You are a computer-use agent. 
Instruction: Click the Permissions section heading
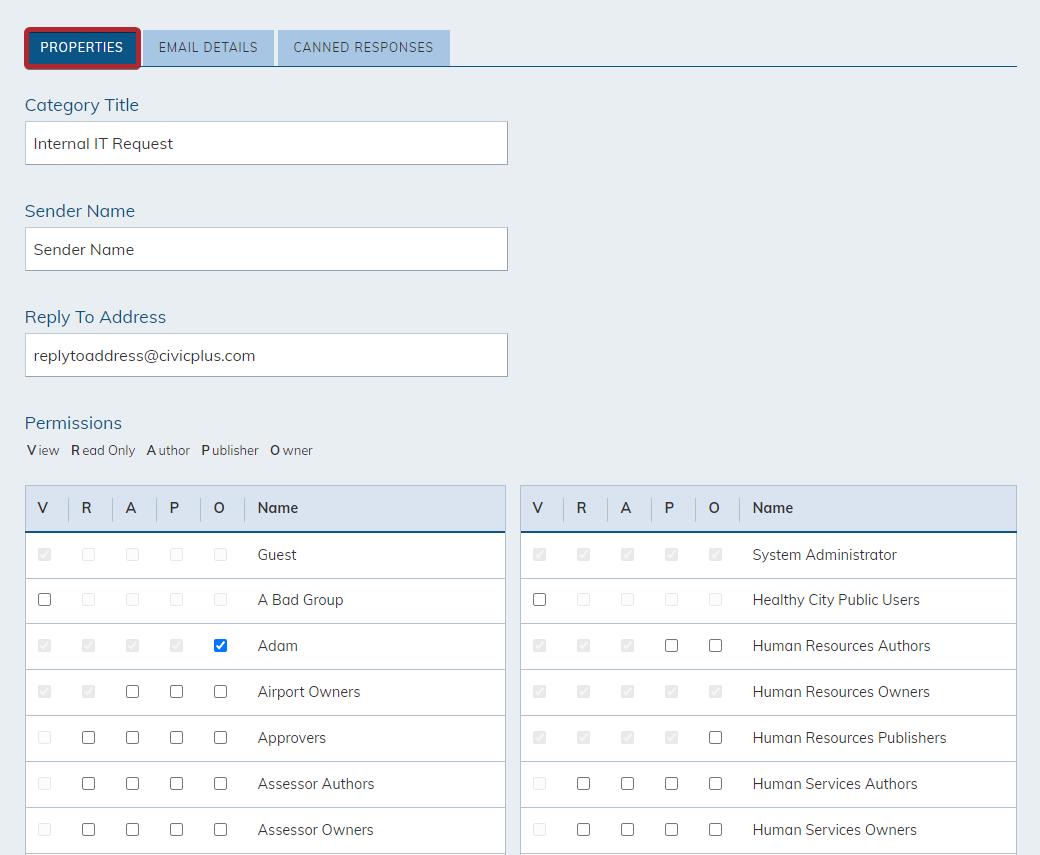click(x=73, y=423)
